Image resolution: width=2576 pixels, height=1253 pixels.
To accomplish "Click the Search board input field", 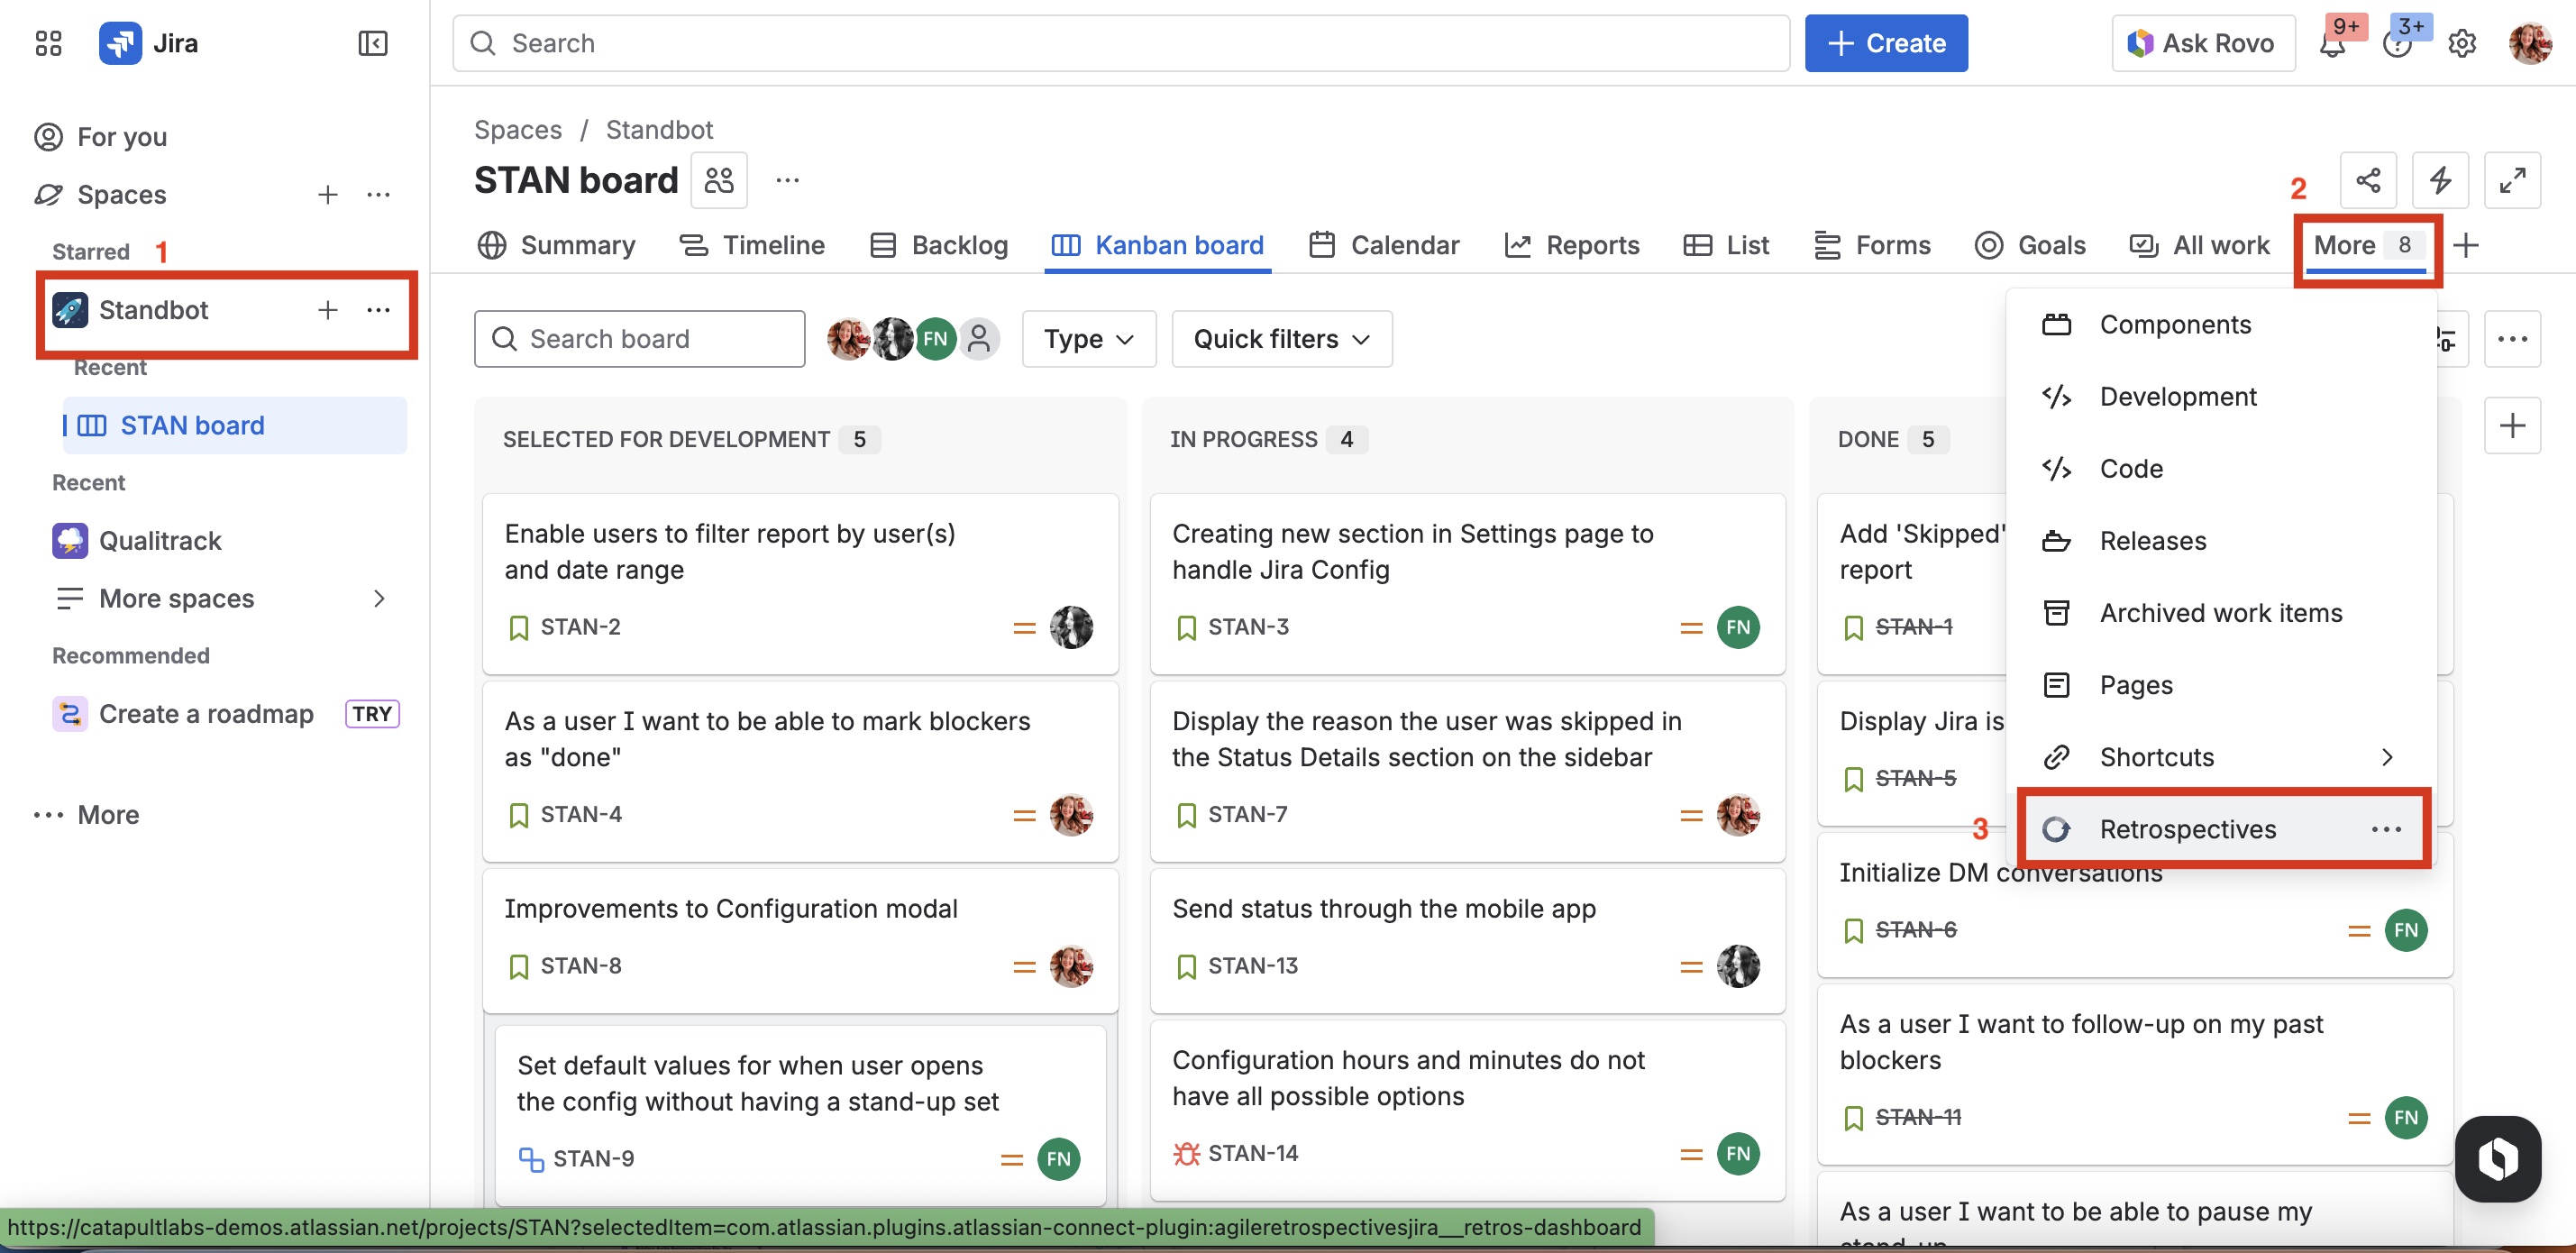I will 640,339.
